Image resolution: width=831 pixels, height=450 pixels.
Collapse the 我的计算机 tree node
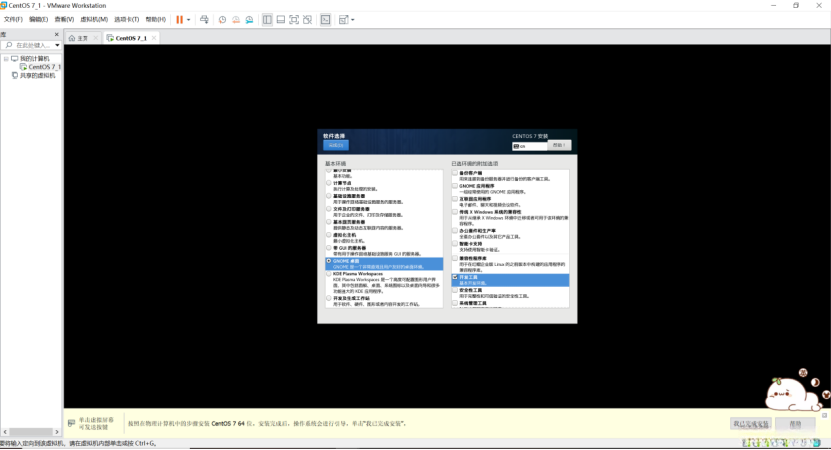click(x=6, y=59)
